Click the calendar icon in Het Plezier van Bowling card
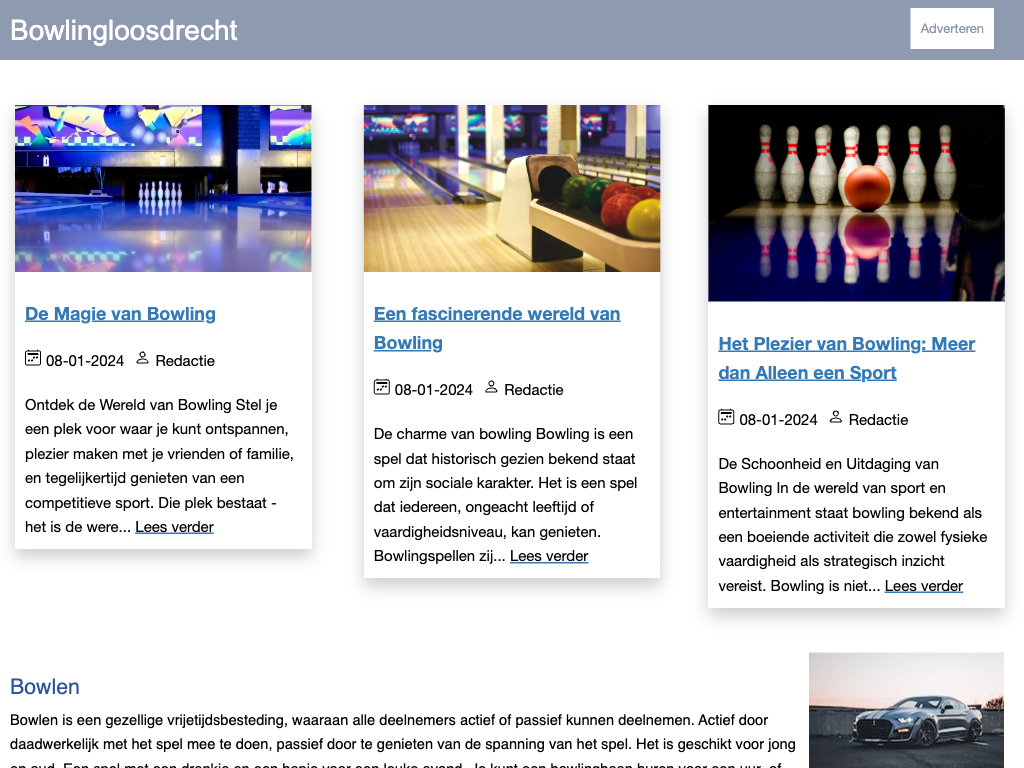 click(x=726, y=417)
